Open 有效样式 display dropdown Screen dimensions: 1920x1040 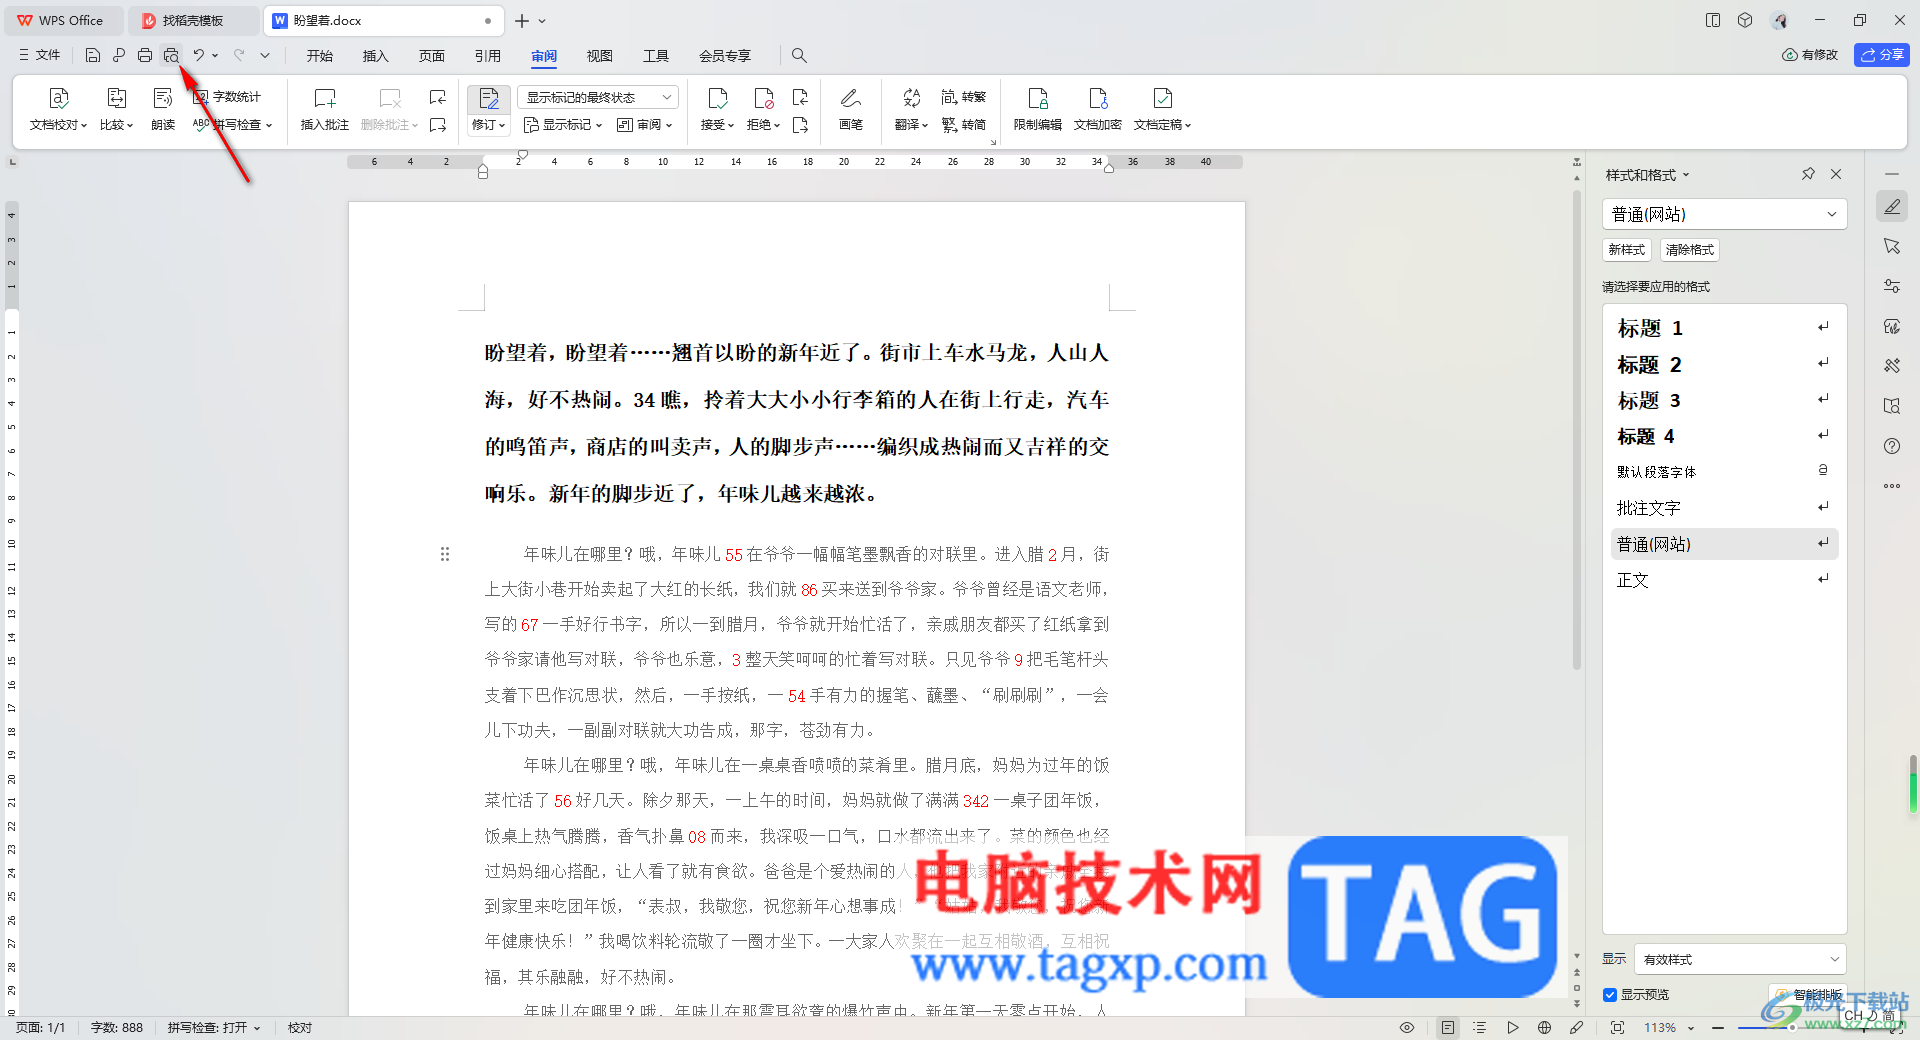[1740, 959]
